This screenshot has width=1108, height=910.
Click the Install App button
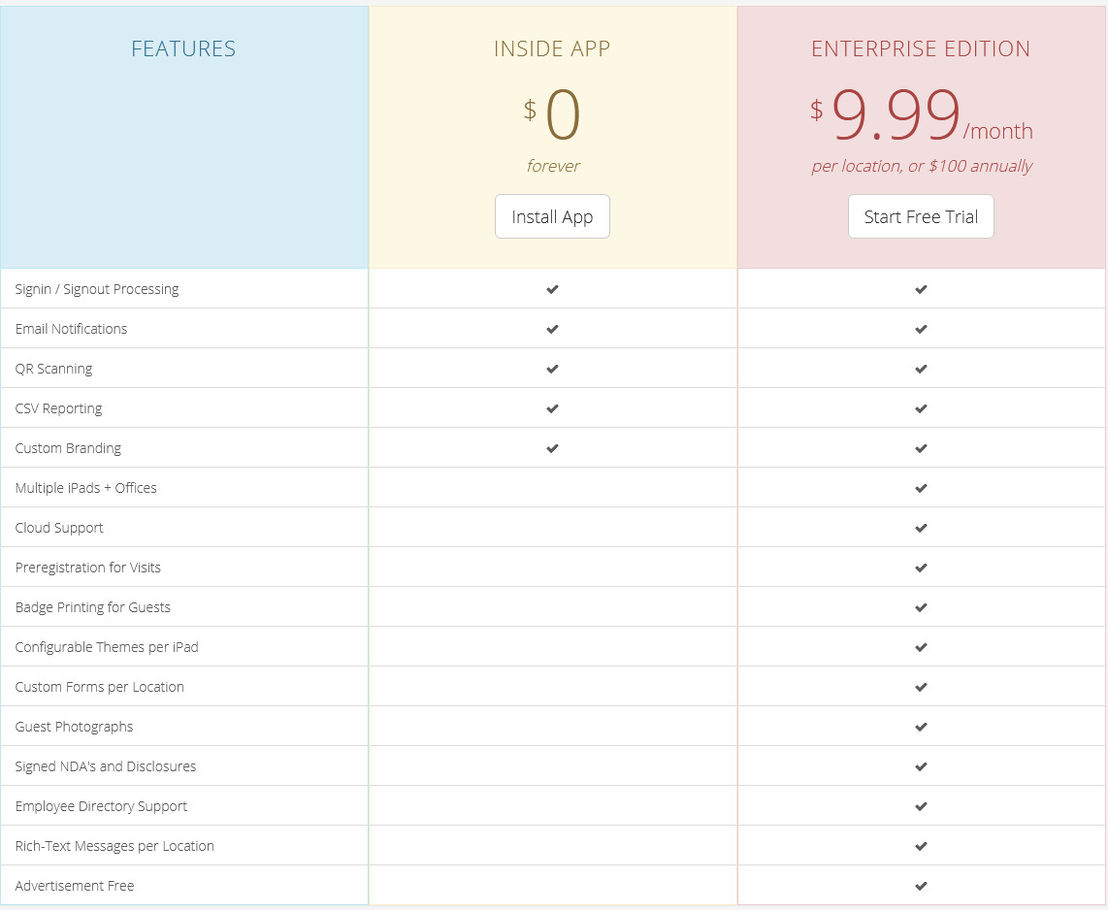tap(552, 216)
